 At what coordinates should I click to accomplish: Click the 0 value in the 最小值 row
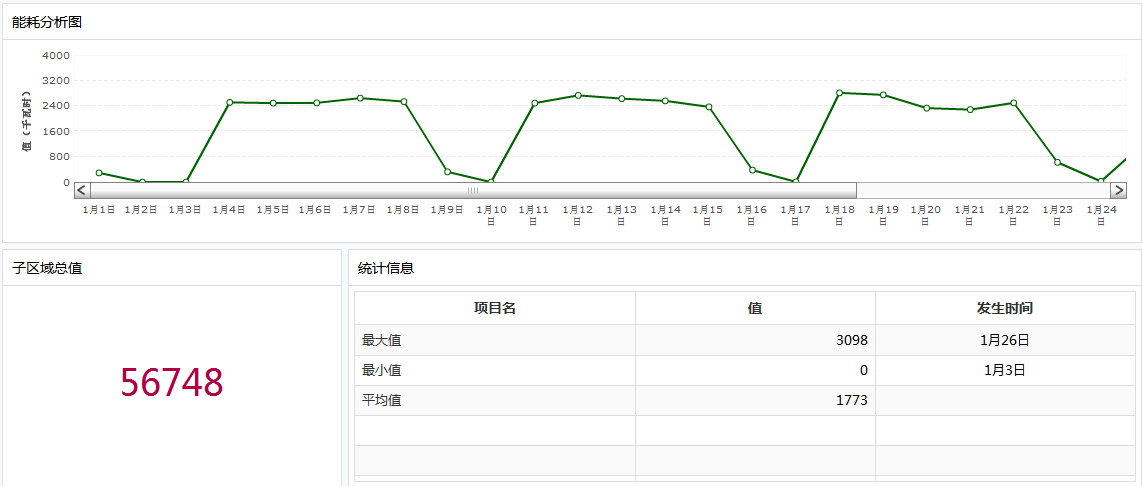click(x=755, y=370)
